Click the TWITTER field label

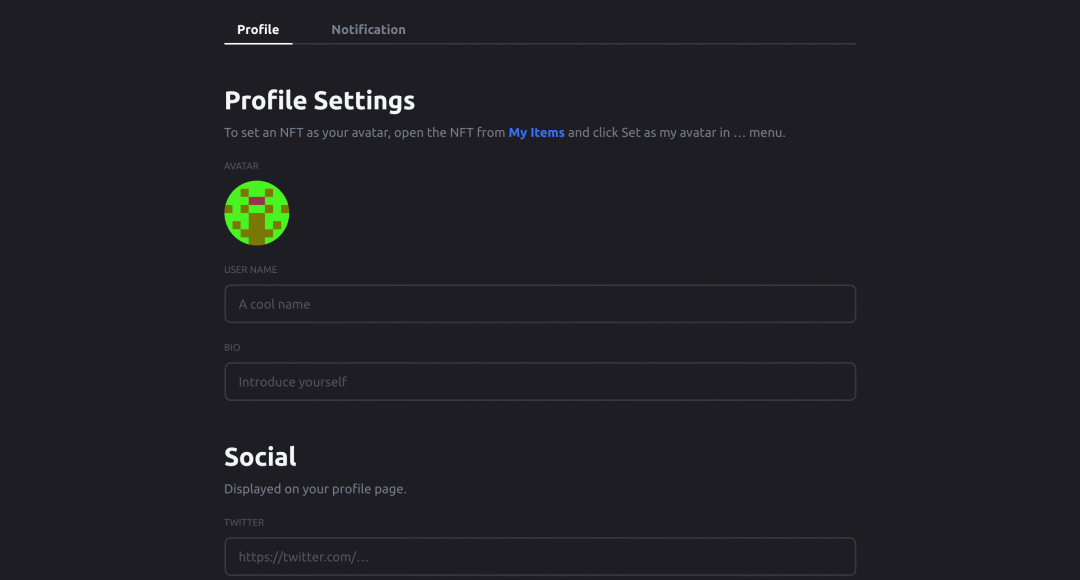(x=244, y=523)
